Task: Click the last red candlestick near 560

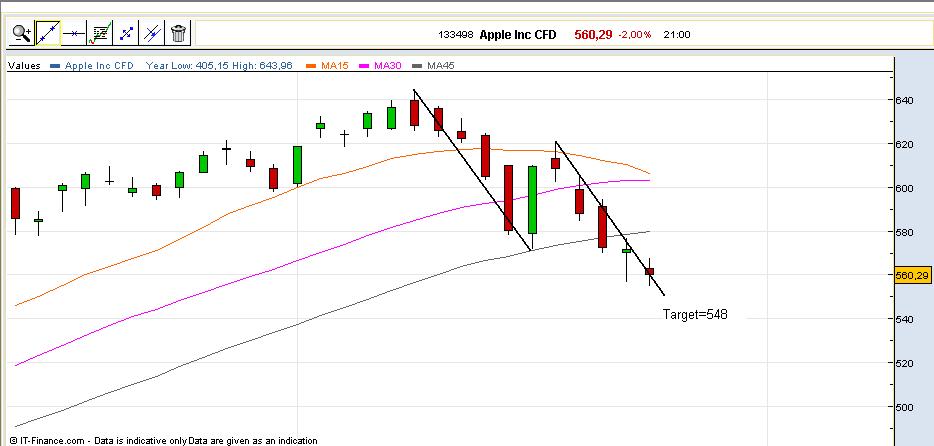Action: (650, 272)
